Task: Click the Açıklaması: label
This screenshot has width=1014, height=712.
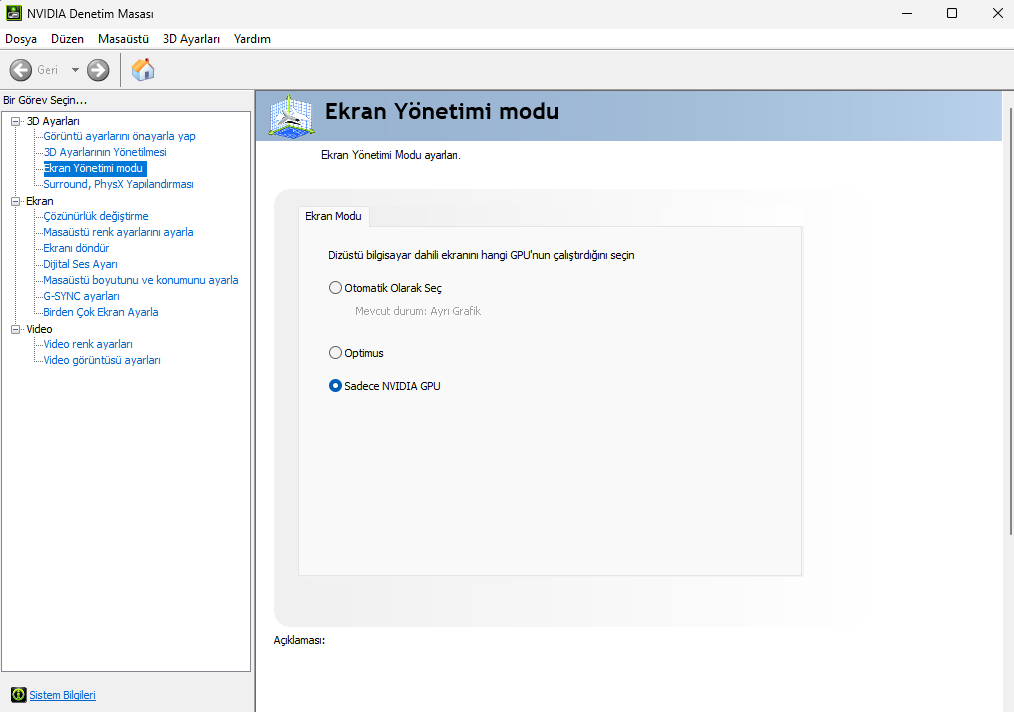Action: click(x=299, y=640)
